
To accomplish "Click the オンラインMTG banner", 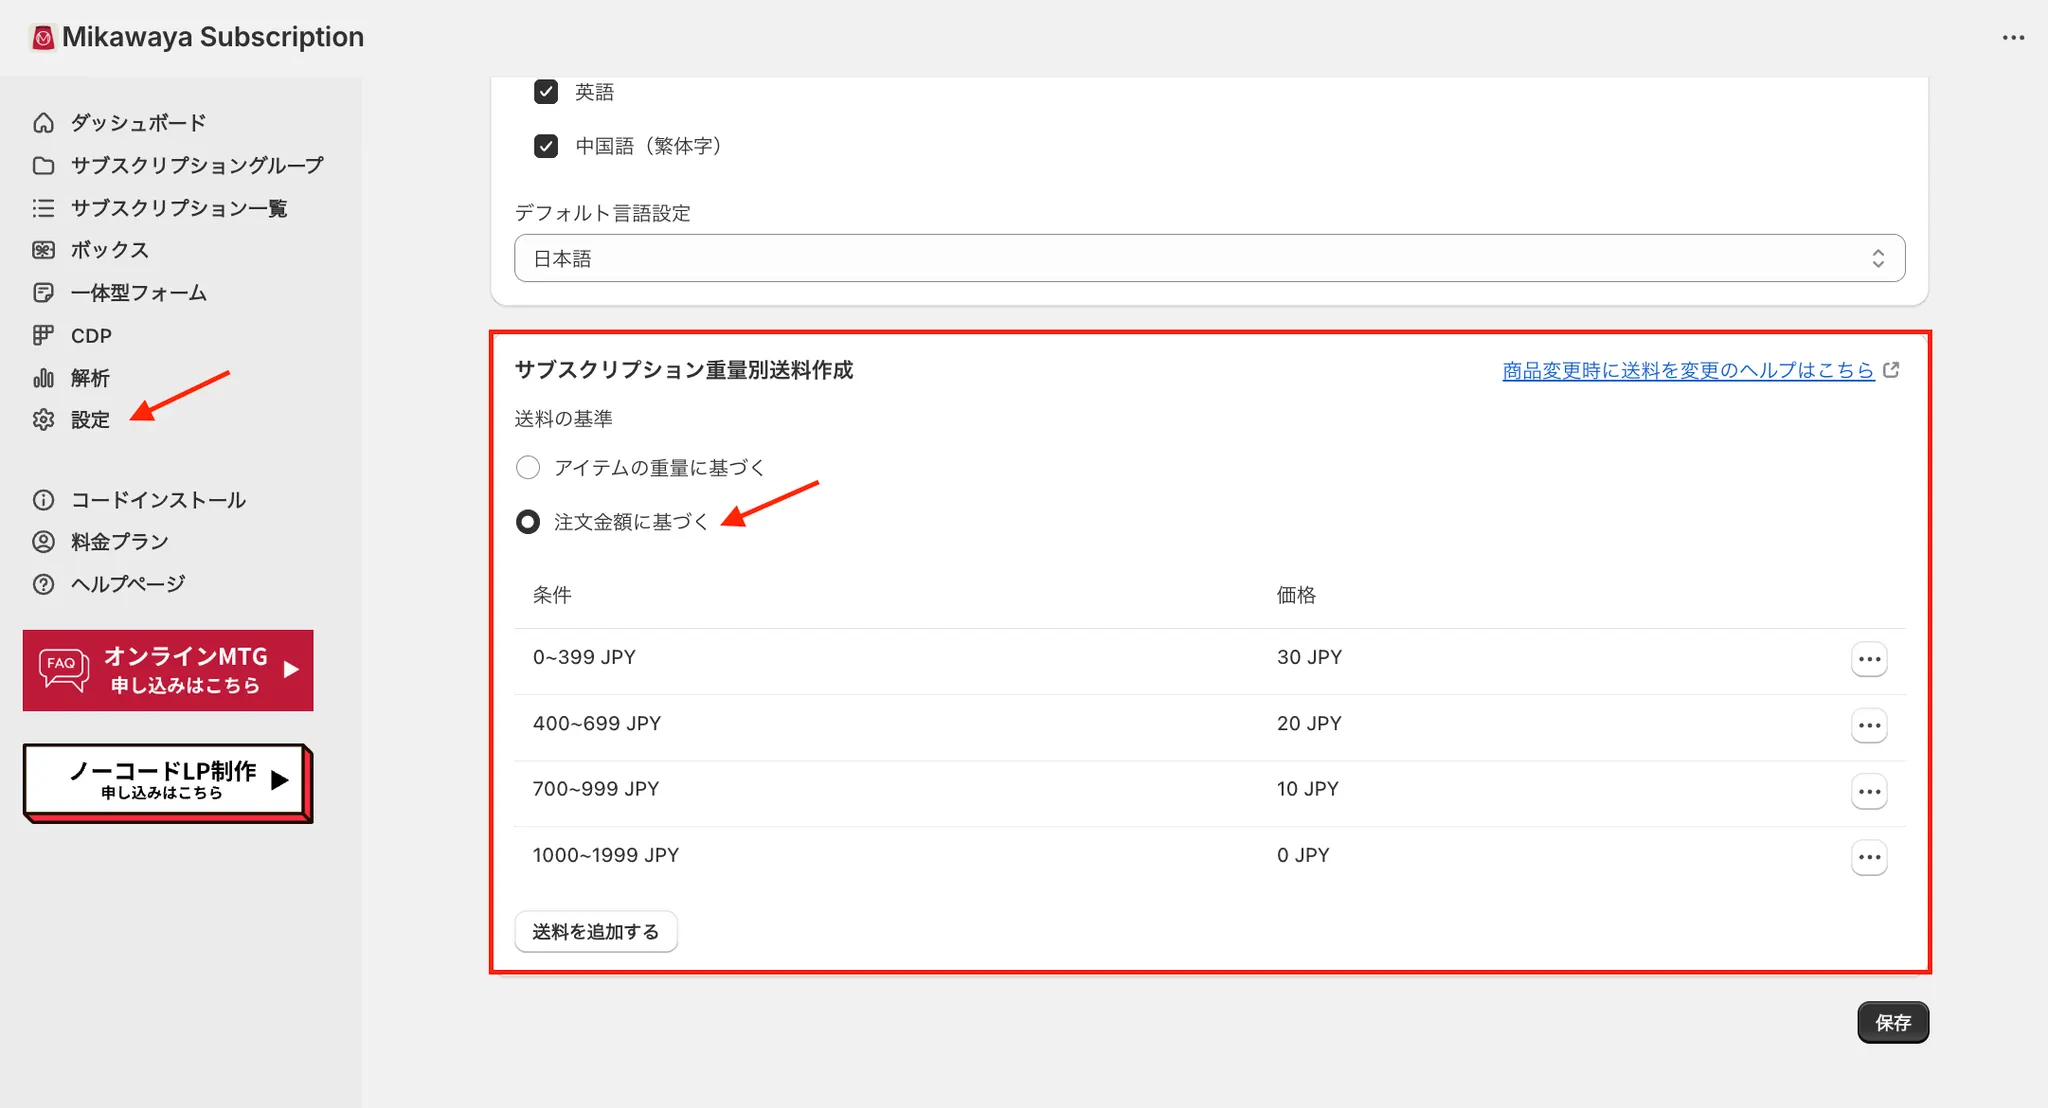I will (168, 670).
